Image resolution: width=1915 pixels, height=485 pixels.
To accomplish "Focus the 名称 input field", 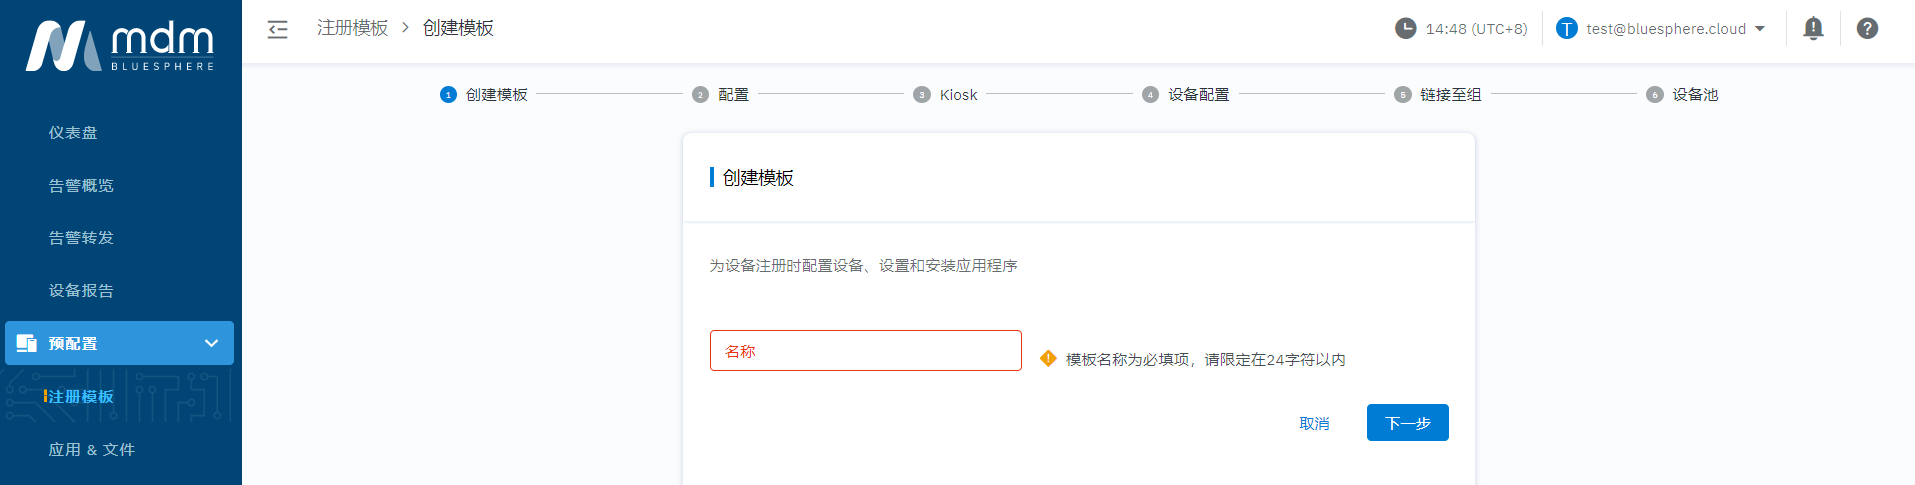I will [865, 351].
